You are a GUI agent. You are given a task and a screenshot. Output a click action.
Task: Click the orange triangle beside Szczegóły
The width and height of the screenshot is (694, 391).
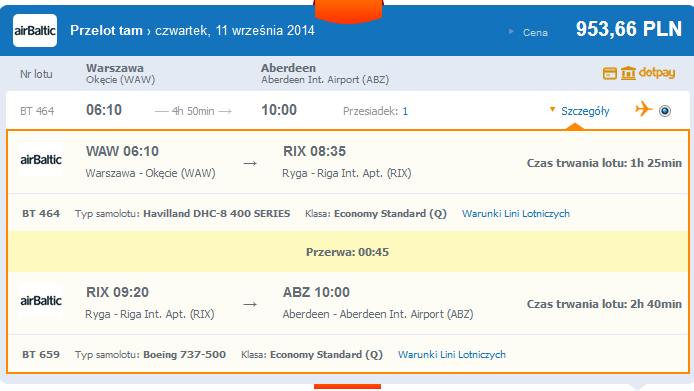click(552, 109)
